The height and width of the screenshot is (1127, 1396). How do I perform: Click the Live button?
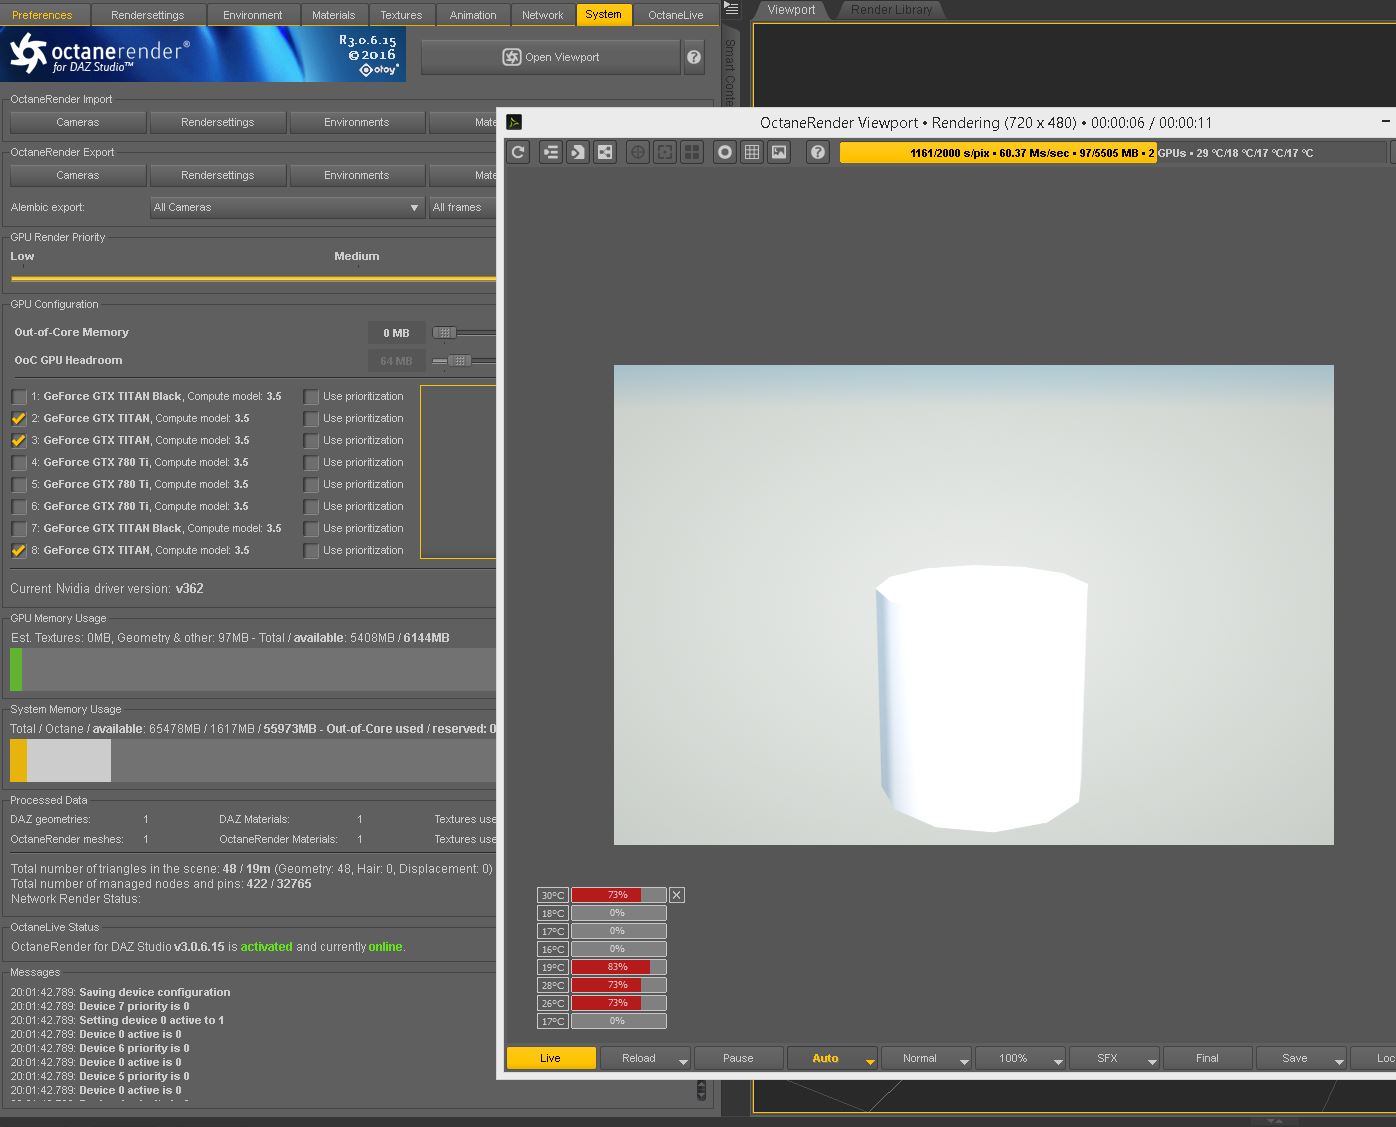click(x=551, y=1058)
